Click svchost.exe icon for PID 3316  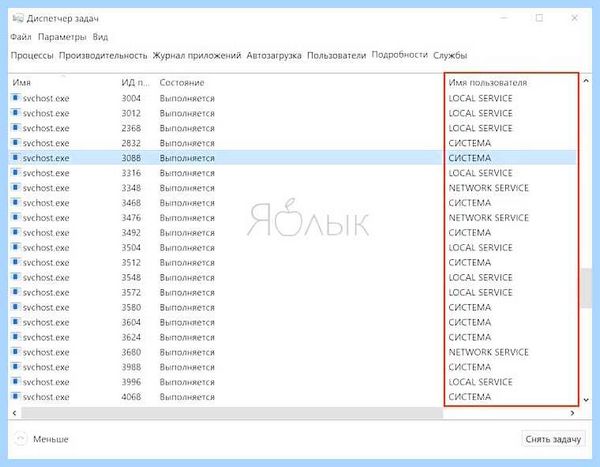15,172
